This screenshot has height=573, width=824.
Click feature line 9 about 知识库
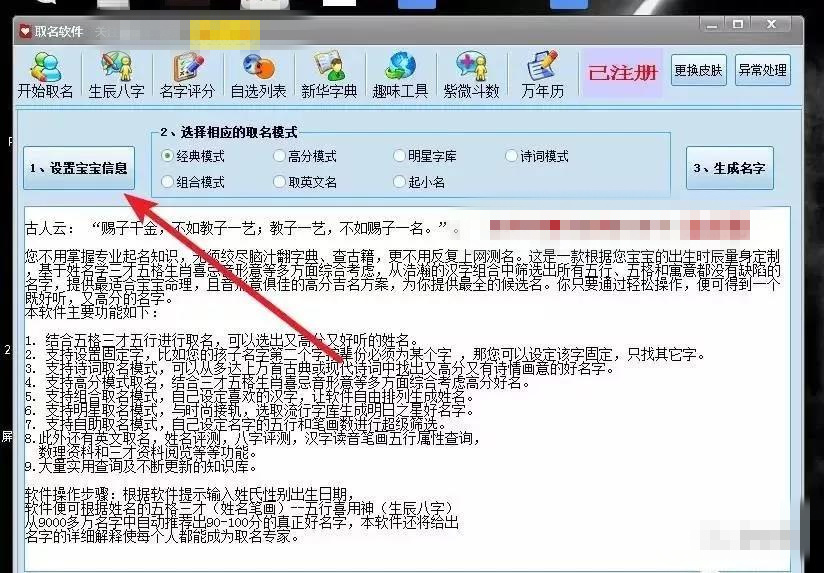point(141,466)
